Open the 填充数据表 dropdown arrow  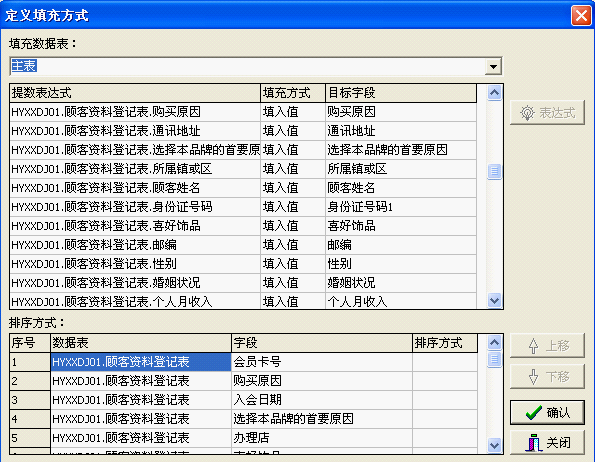pos(493,67)
